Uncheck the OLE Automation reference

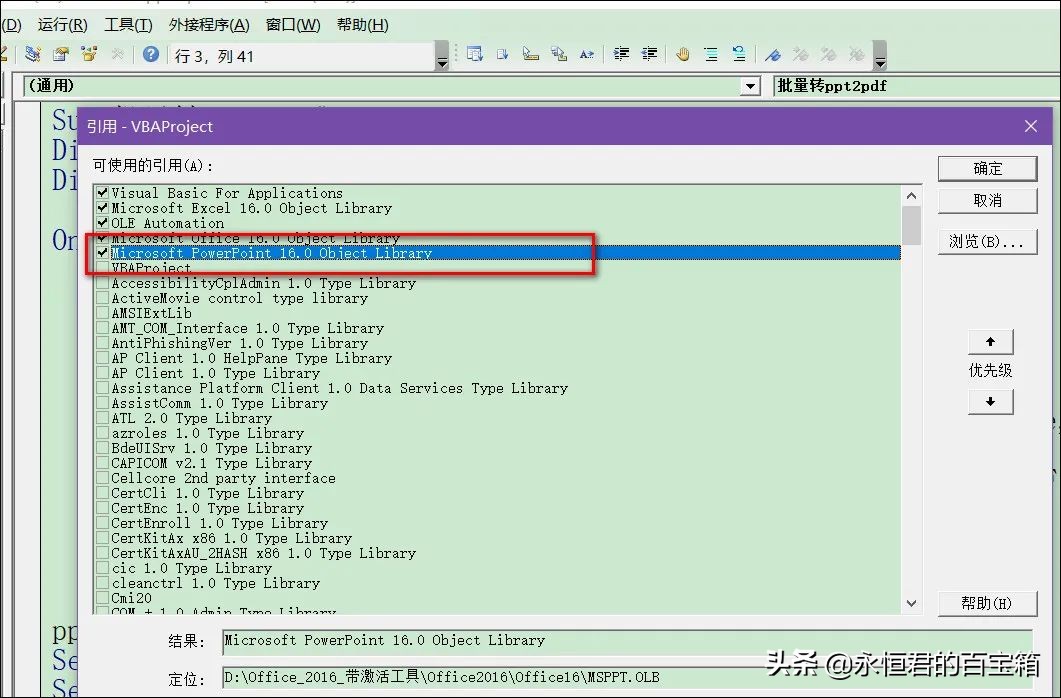pos(103,222)
